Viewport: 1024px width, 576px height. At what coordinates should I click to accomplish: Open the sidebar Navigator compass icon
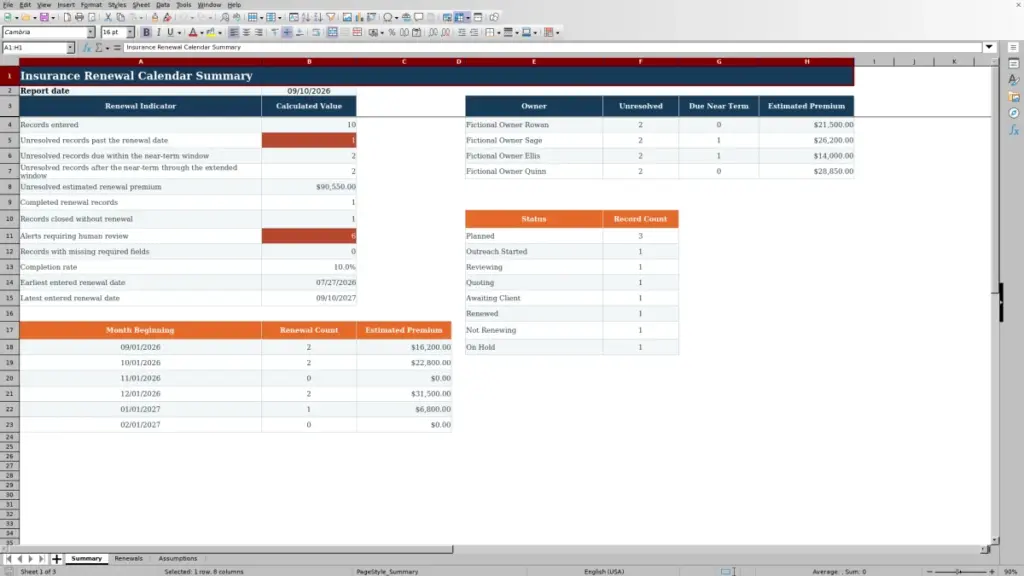[x=1014, y=113]
